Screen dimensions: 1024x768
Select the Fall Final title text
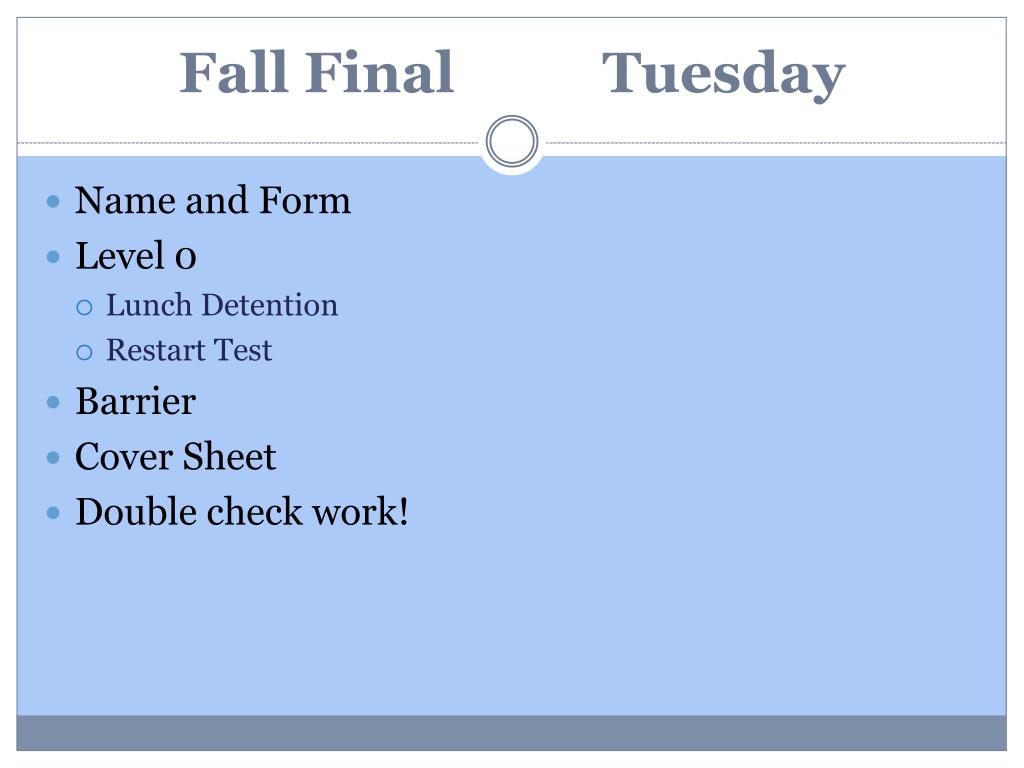point(317,72)
